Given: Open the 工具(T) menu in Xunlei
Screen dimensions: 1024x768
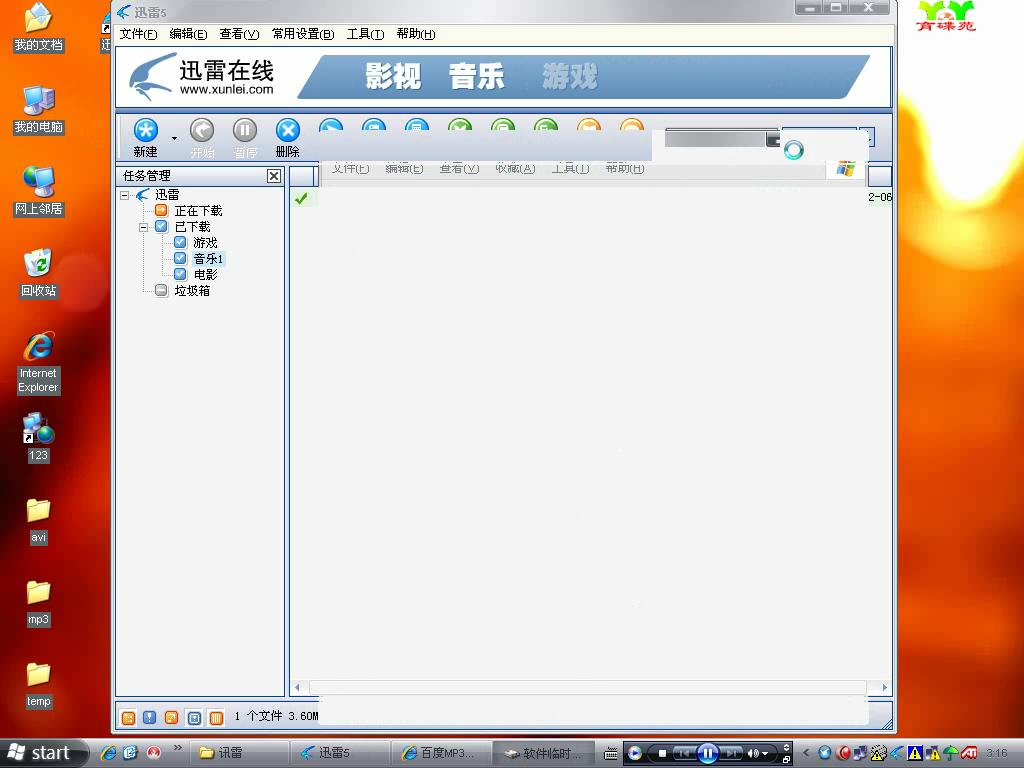Looking at the screenshot, I should point(365,34).
